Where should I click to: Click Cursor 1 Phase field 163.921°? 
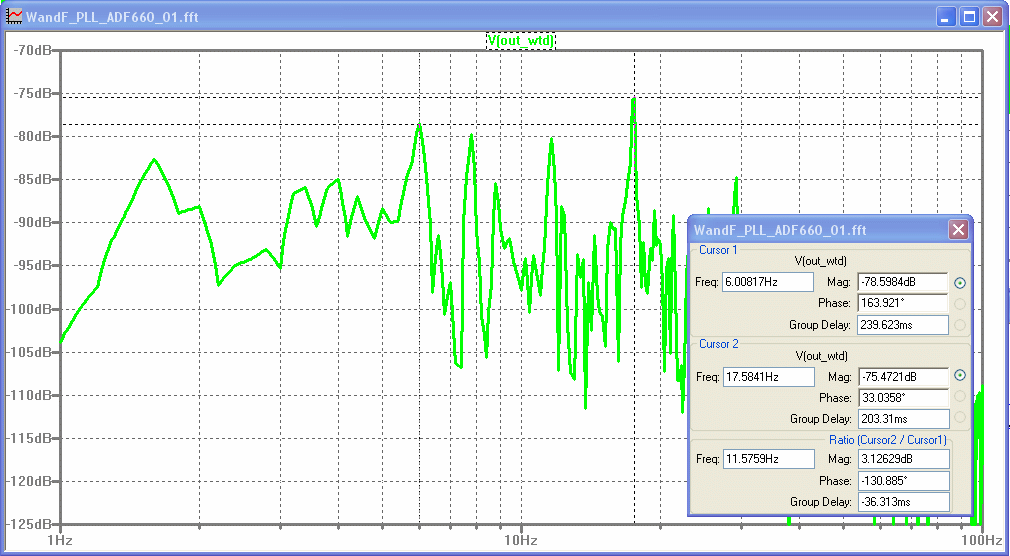click(x=903, y=303)
